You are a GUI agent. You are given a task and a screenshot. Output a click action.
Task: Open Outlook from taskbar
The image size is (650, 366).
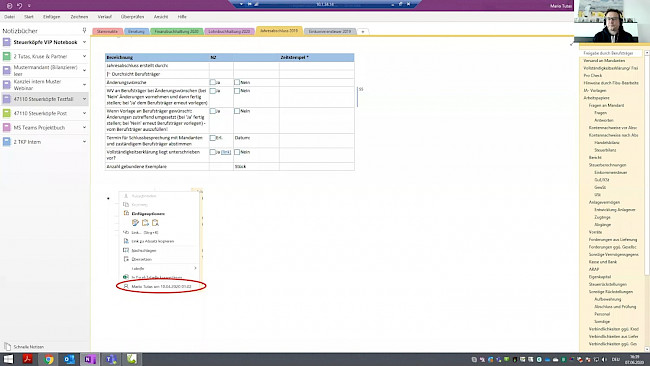69,359
